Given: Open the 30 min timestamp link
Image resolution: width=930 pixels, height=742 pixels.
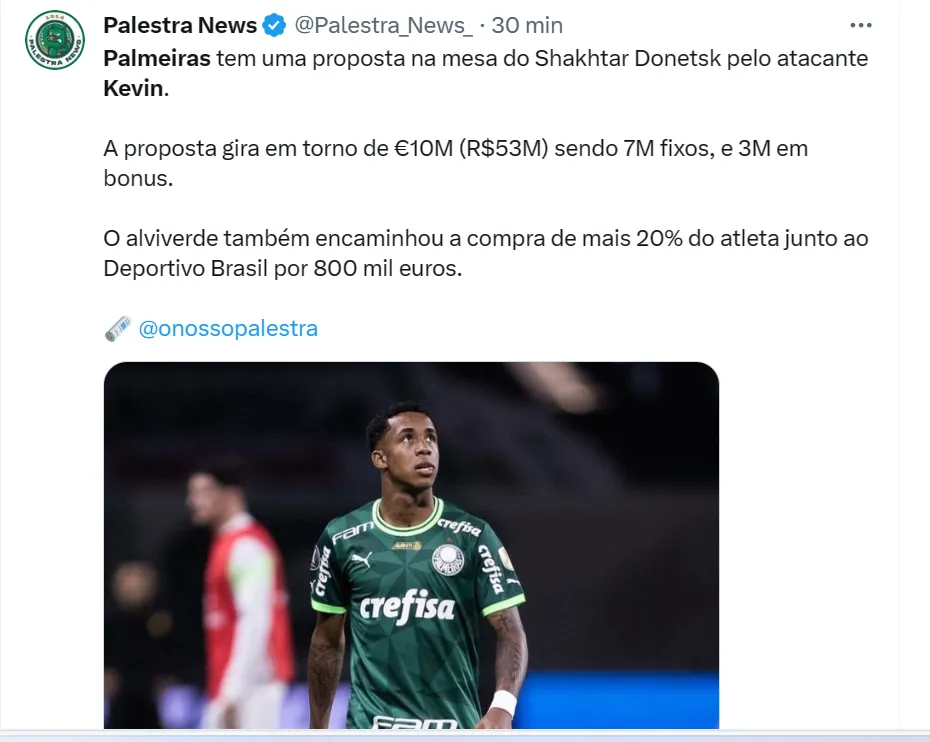Looking at the screenshot, I should (527, 26).
